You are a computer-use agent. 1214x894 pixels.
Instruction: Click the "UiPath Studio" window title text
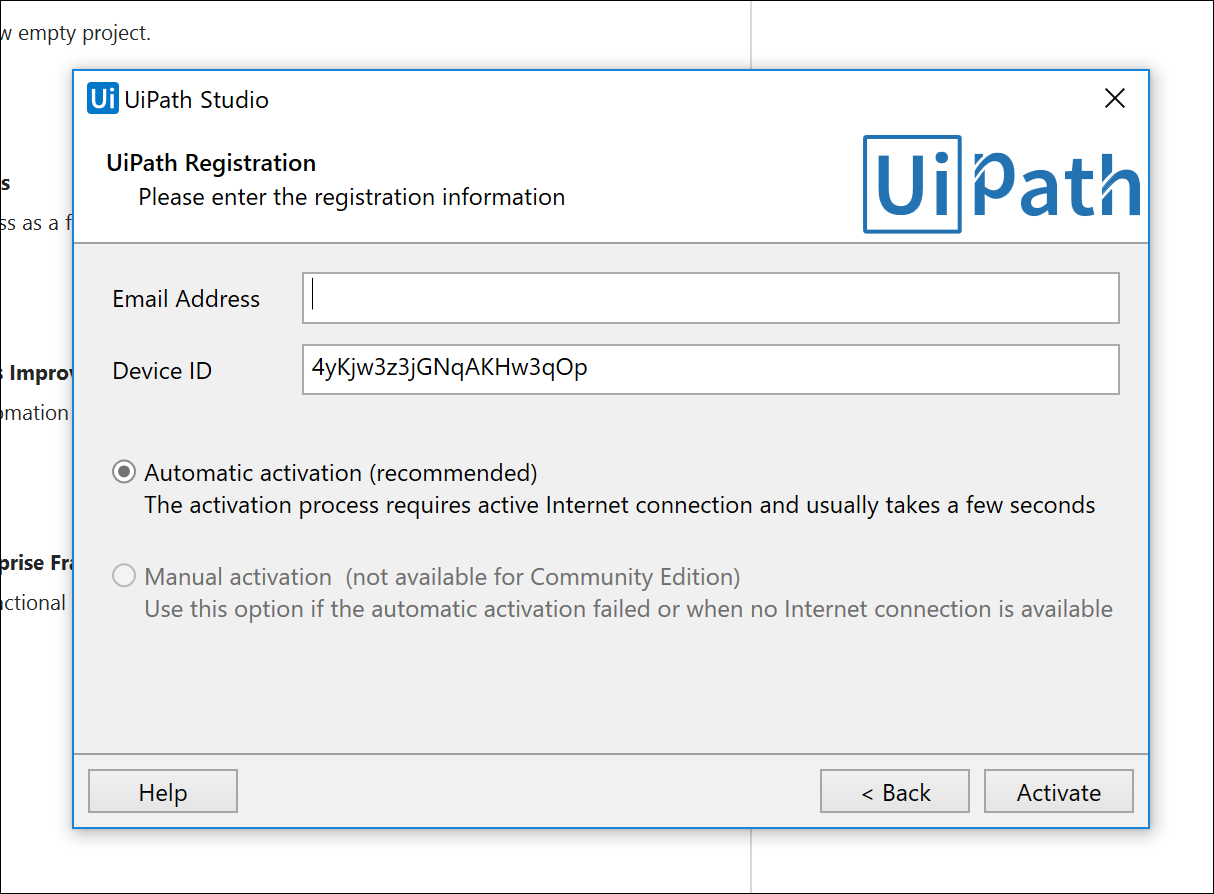coord(197,99)
